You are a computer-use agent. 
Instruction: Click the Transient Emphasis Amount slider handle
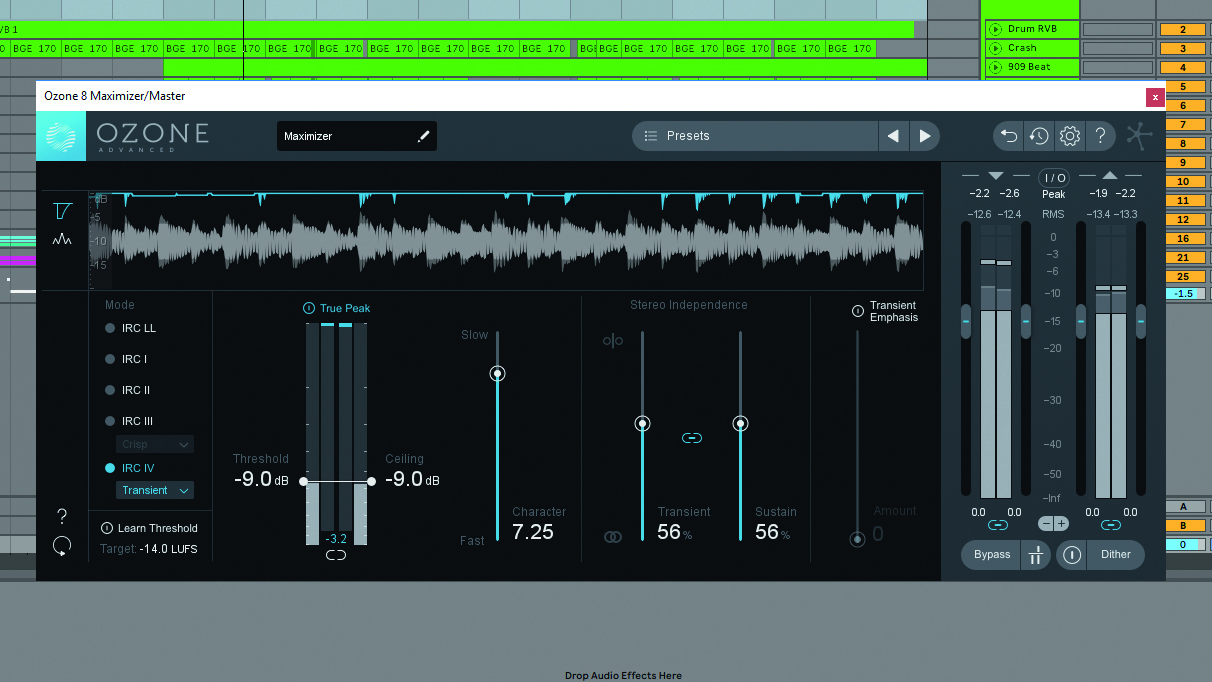[857, 539]
